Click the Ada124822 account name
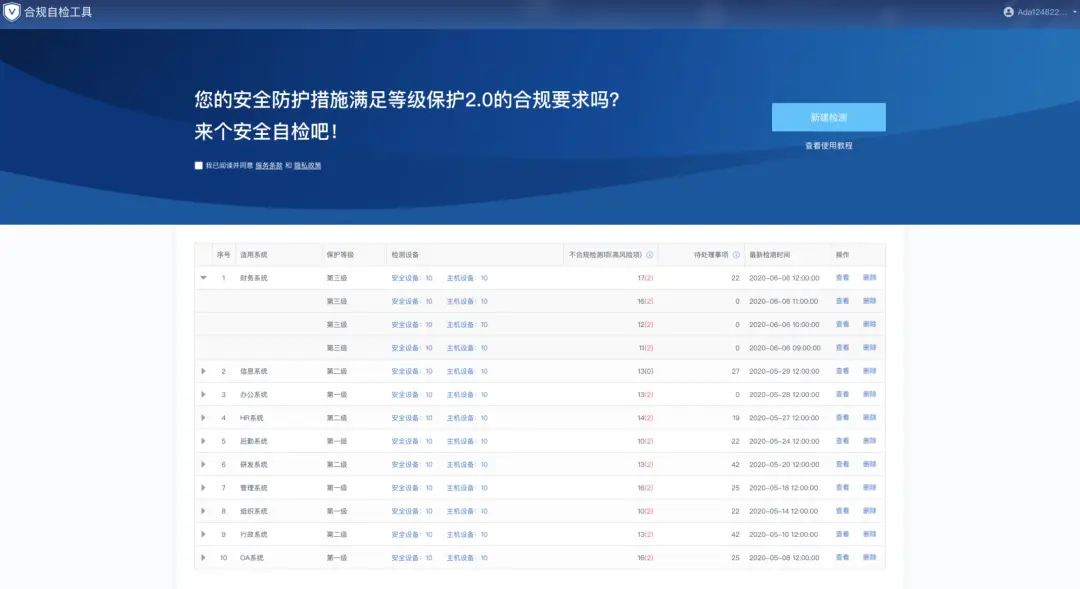 [1042, 12]
